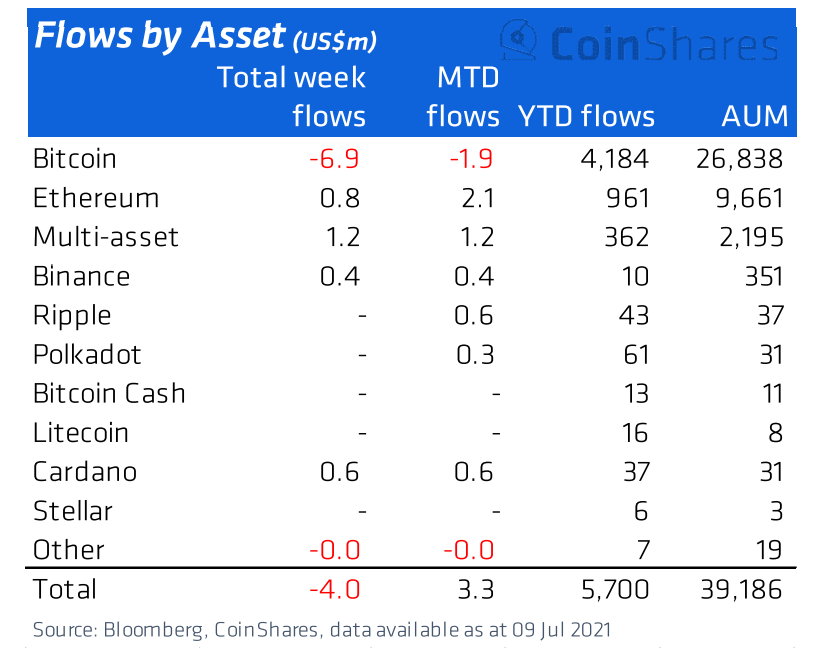Select the Ethereum row label
Image resolution: width=822 pixels, height=652 pixels.
[95, 197]
